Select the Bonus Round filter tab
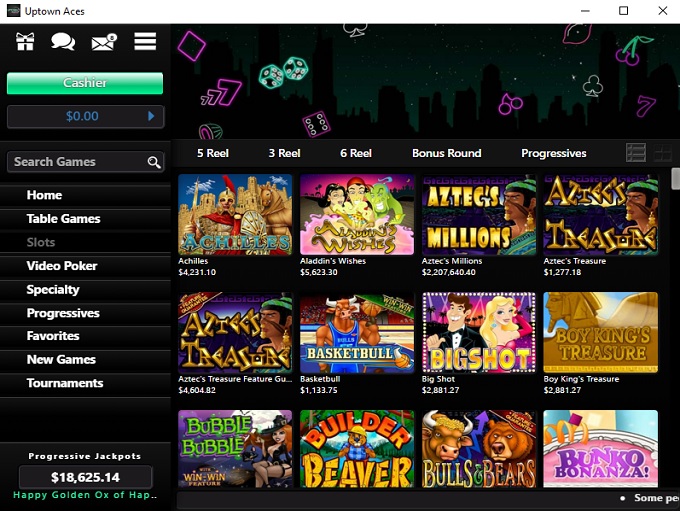The height and width of the screenshot is (511, 680). click(447, 153)
